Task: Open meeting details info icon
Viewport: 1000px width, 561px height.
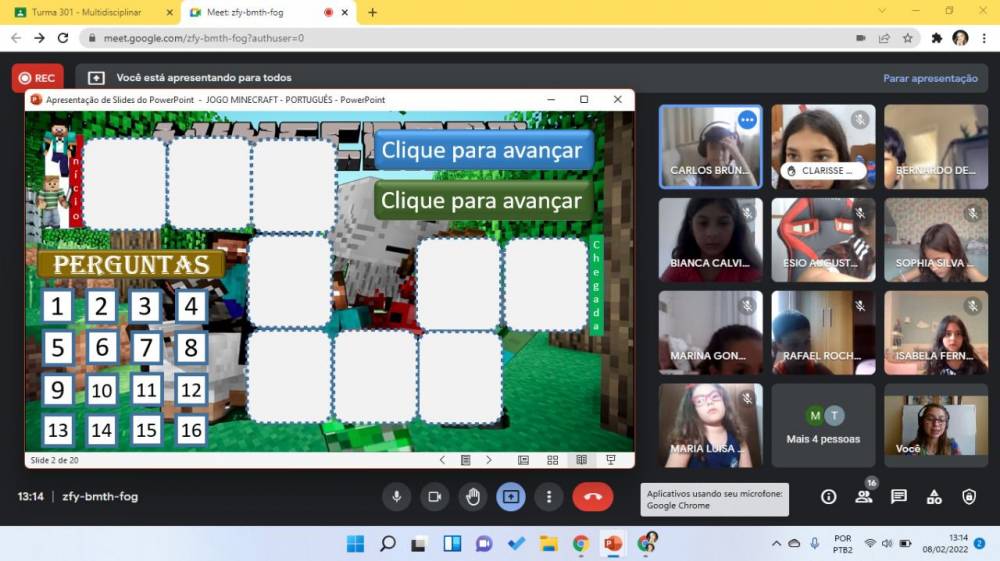Action: coord(828,496)
